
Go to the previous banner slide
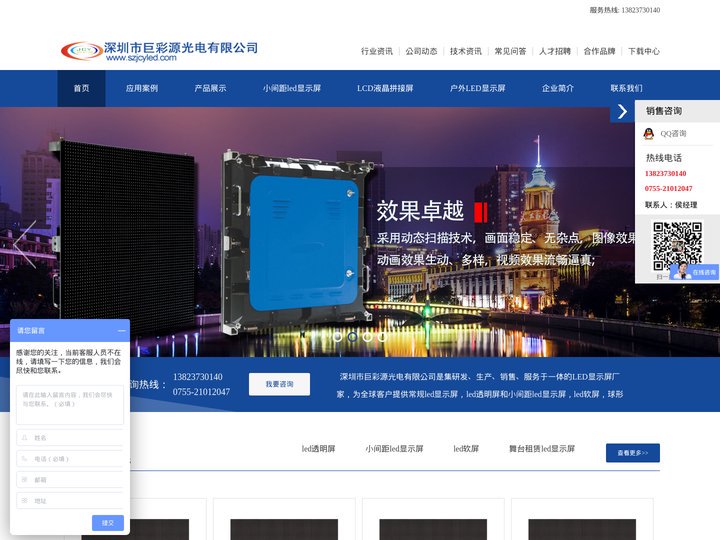point(25,244)
